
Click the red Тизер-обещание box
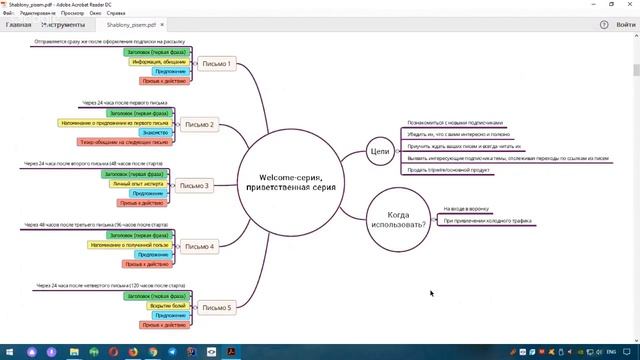[x=124, y=142]
